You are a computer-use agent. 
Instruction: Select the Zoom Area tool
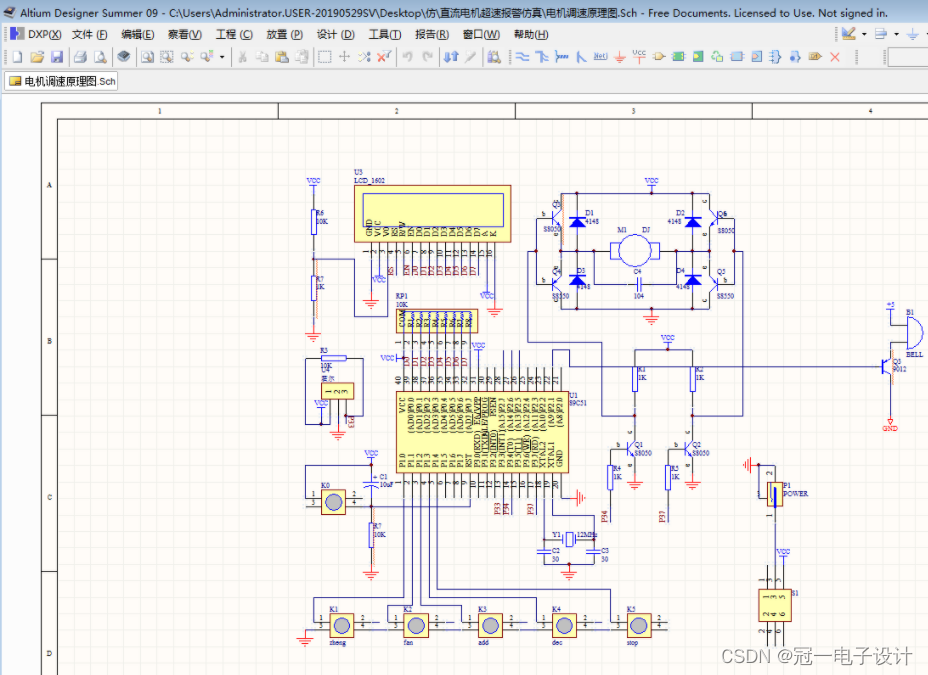167,57
